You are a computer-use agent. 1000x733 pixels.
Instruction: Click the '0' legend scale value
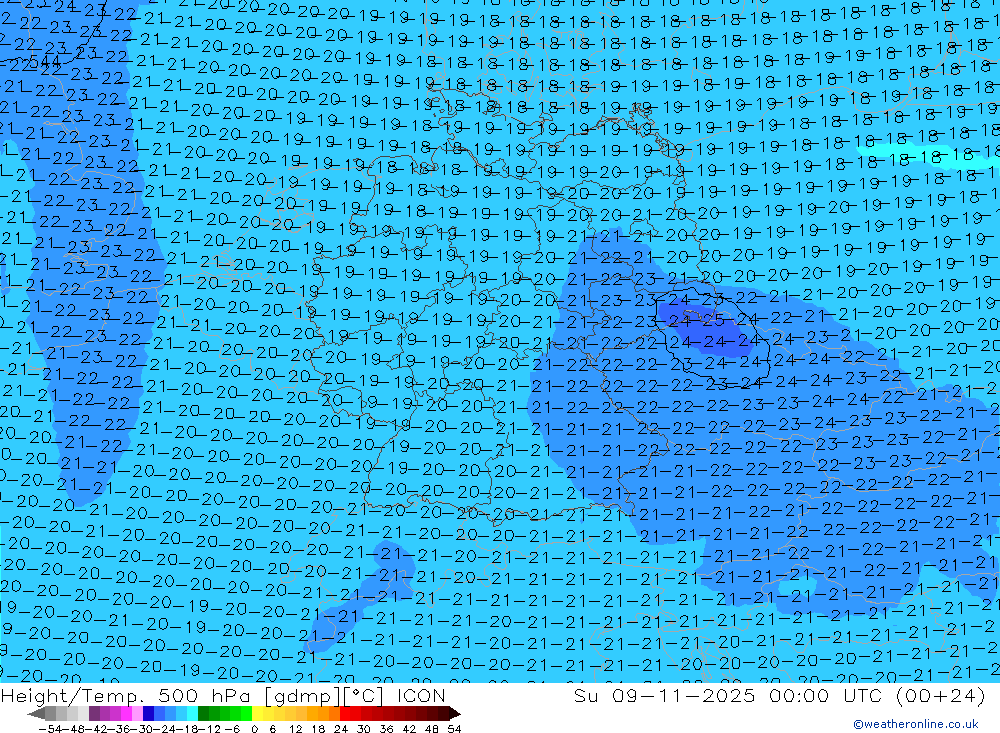(254, 729)
